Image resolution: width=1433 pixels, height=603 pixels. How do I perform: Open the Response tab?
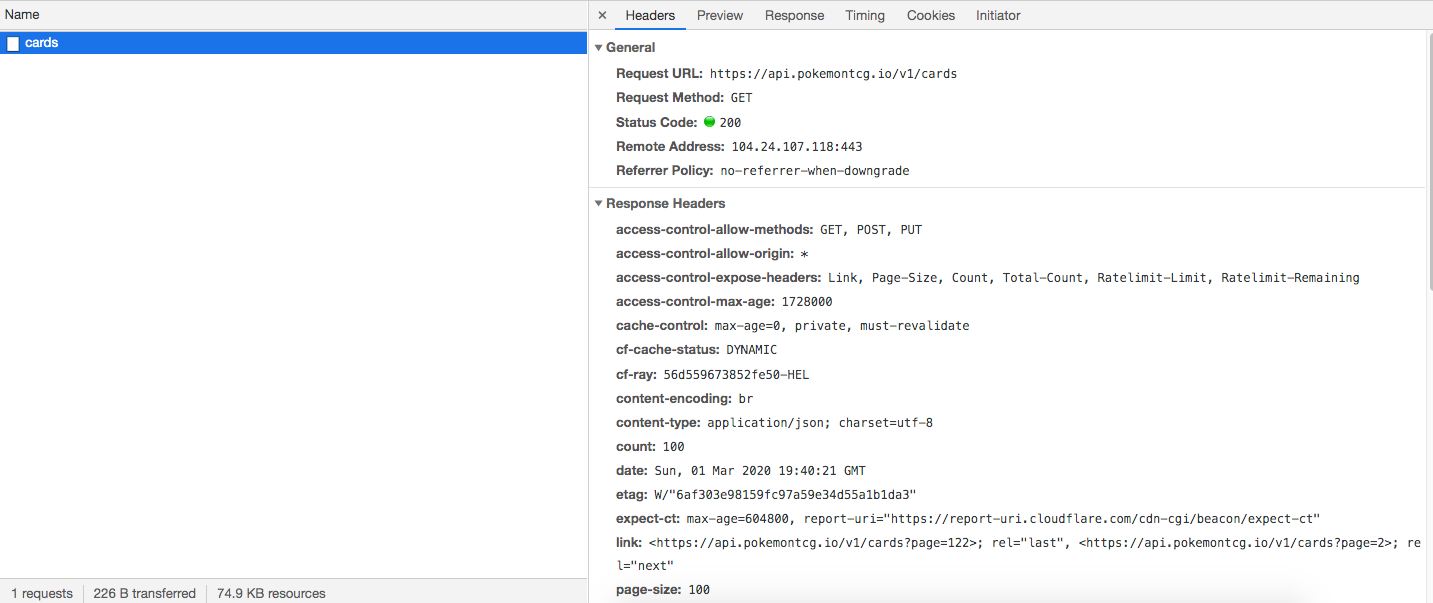pos(794,15)
